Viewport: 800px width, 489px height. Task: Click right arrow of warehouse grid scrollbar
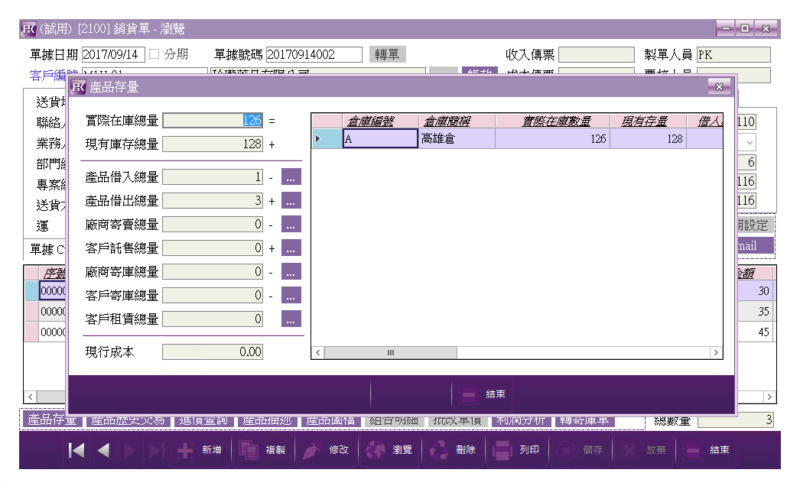tap(716, 353)
